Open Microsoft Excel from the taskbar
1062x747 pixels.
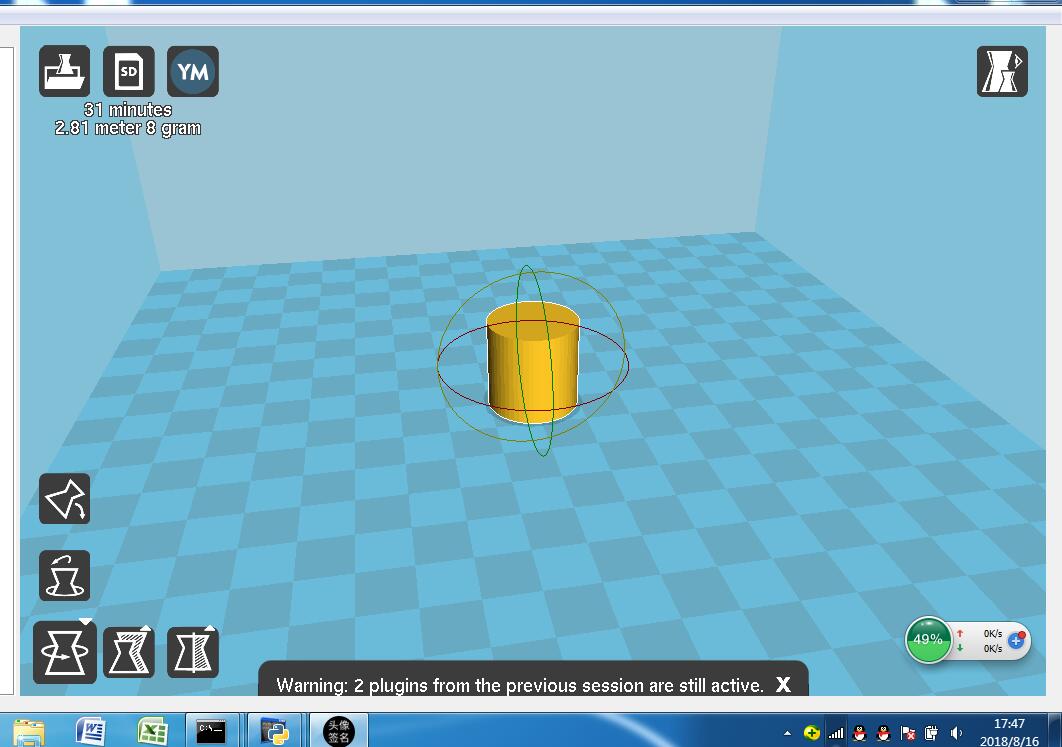pyautogui.click(x=153, y=731)
